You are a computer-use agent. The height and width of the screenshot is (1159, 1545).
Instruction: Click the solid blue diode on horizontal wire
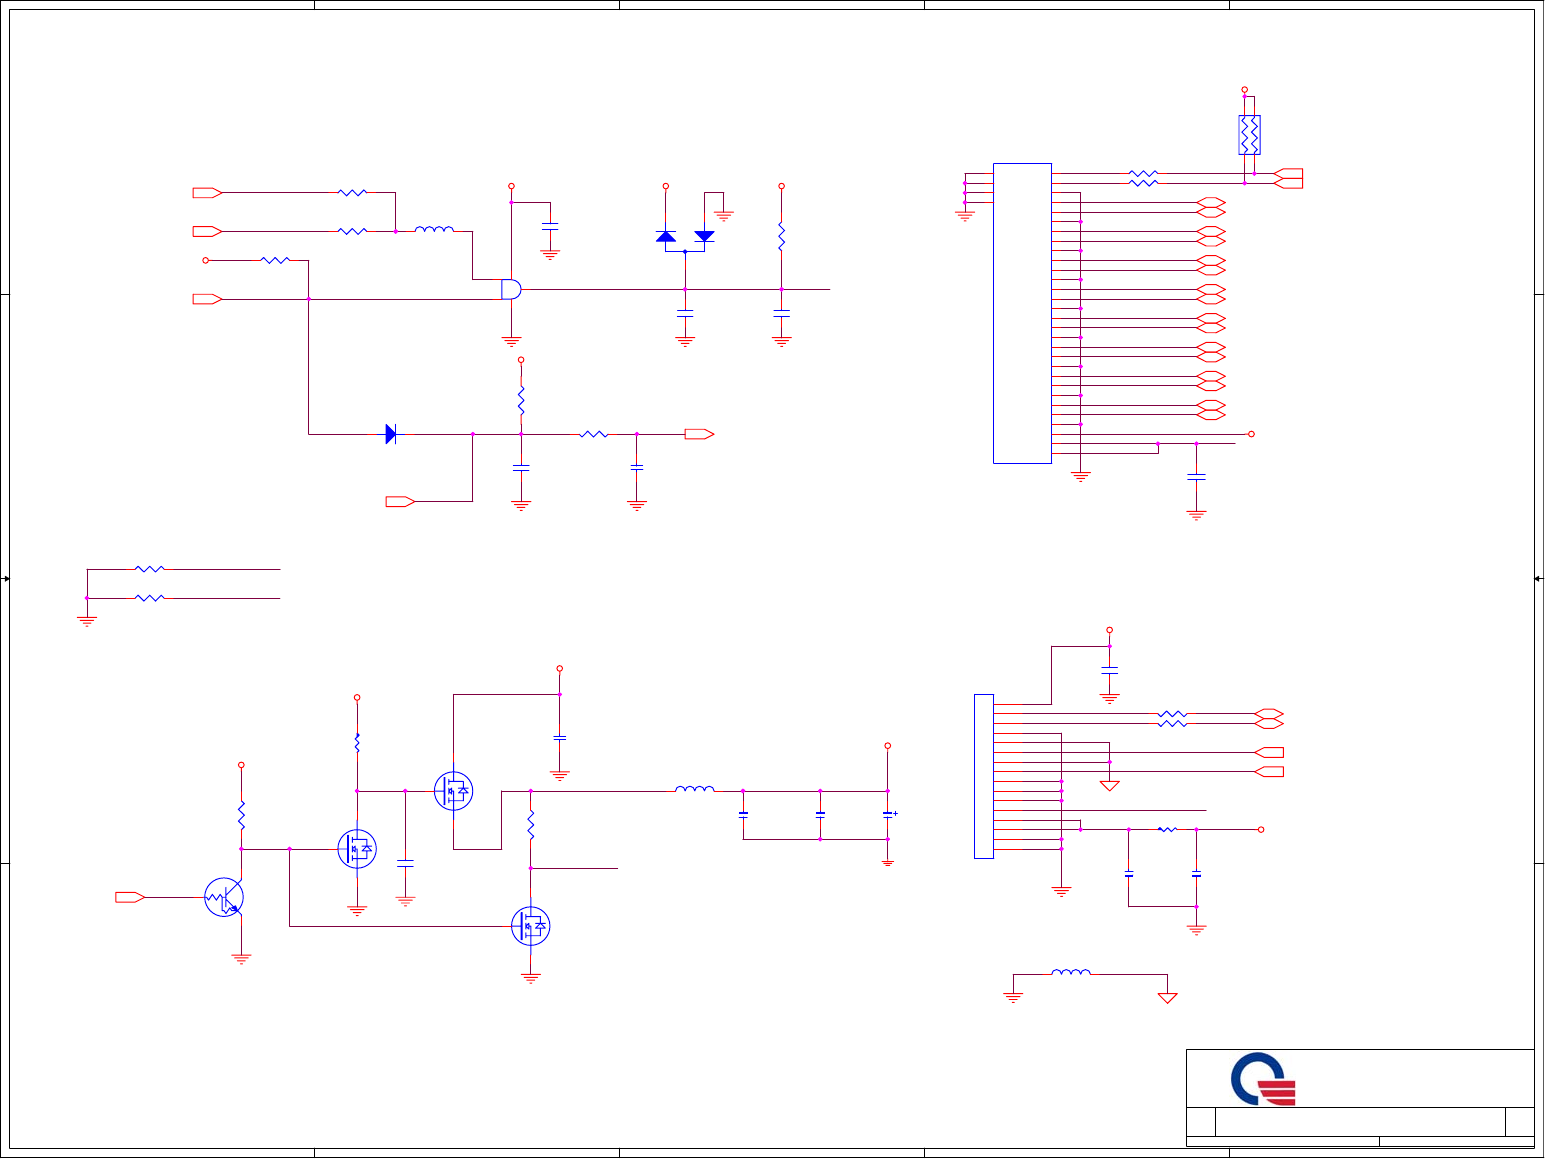coord(391,434)
